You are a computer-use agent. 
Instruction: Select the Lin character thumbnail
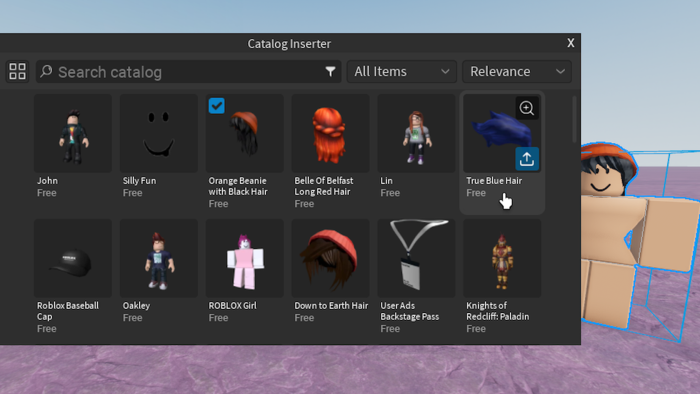tap(416, 133)
